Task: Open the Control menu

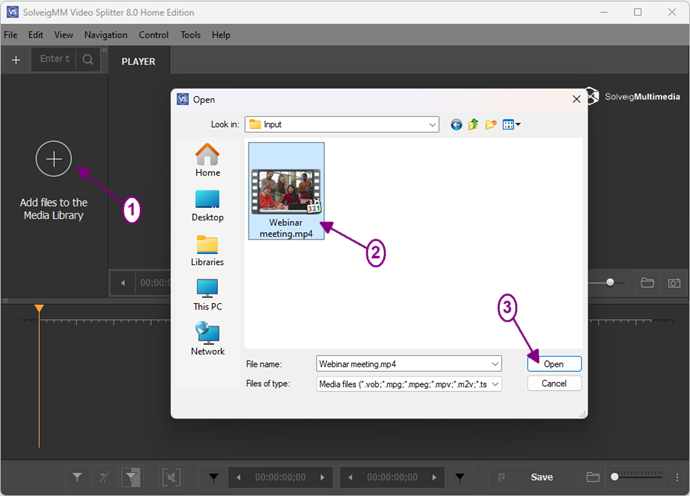Action: click(154, 35)
